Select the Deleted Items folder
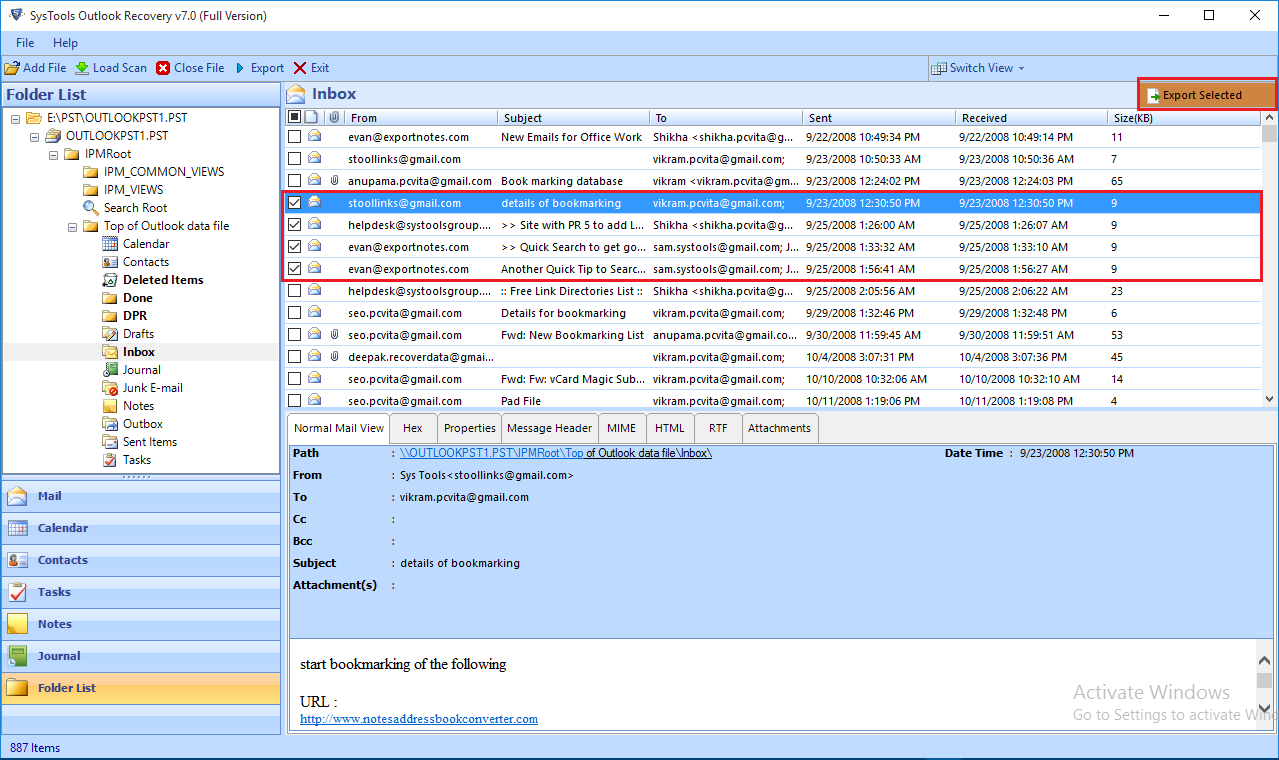Viewport: 1279px width, 760px height. [x=163, y=280]
